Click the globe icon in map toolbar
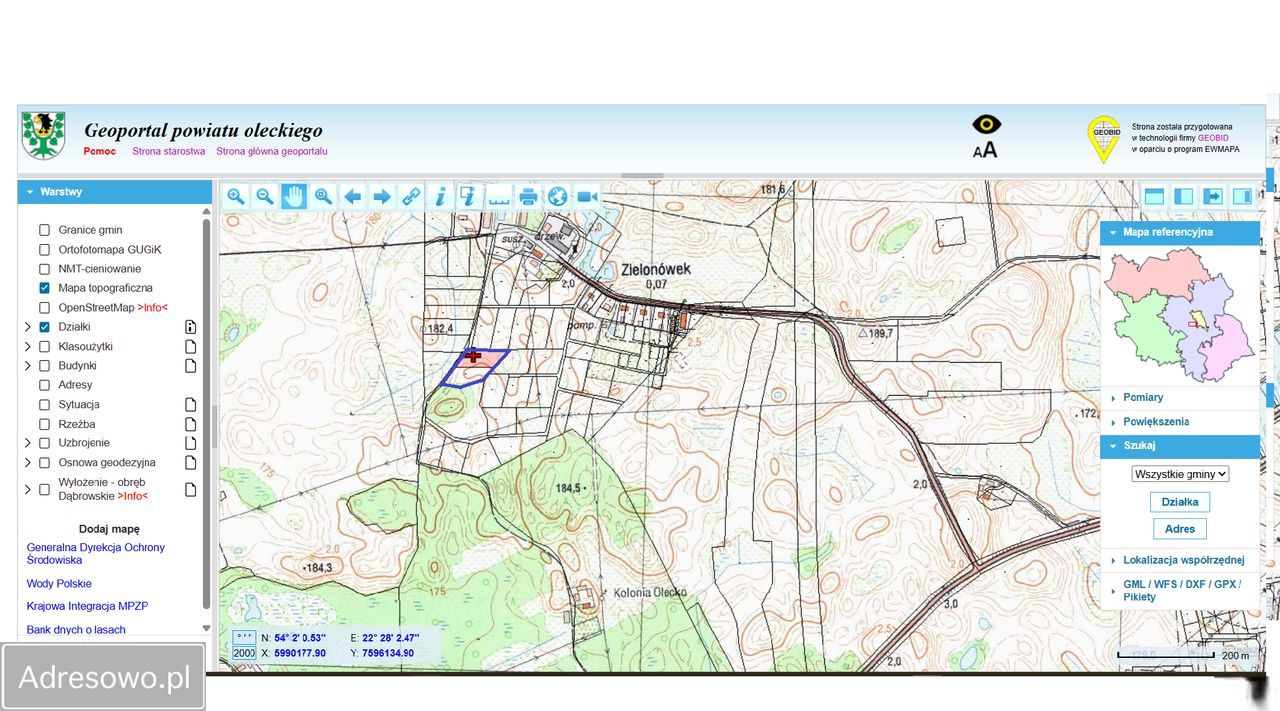This screenshot has width=1280, height=711. click(x=557, y=196)
